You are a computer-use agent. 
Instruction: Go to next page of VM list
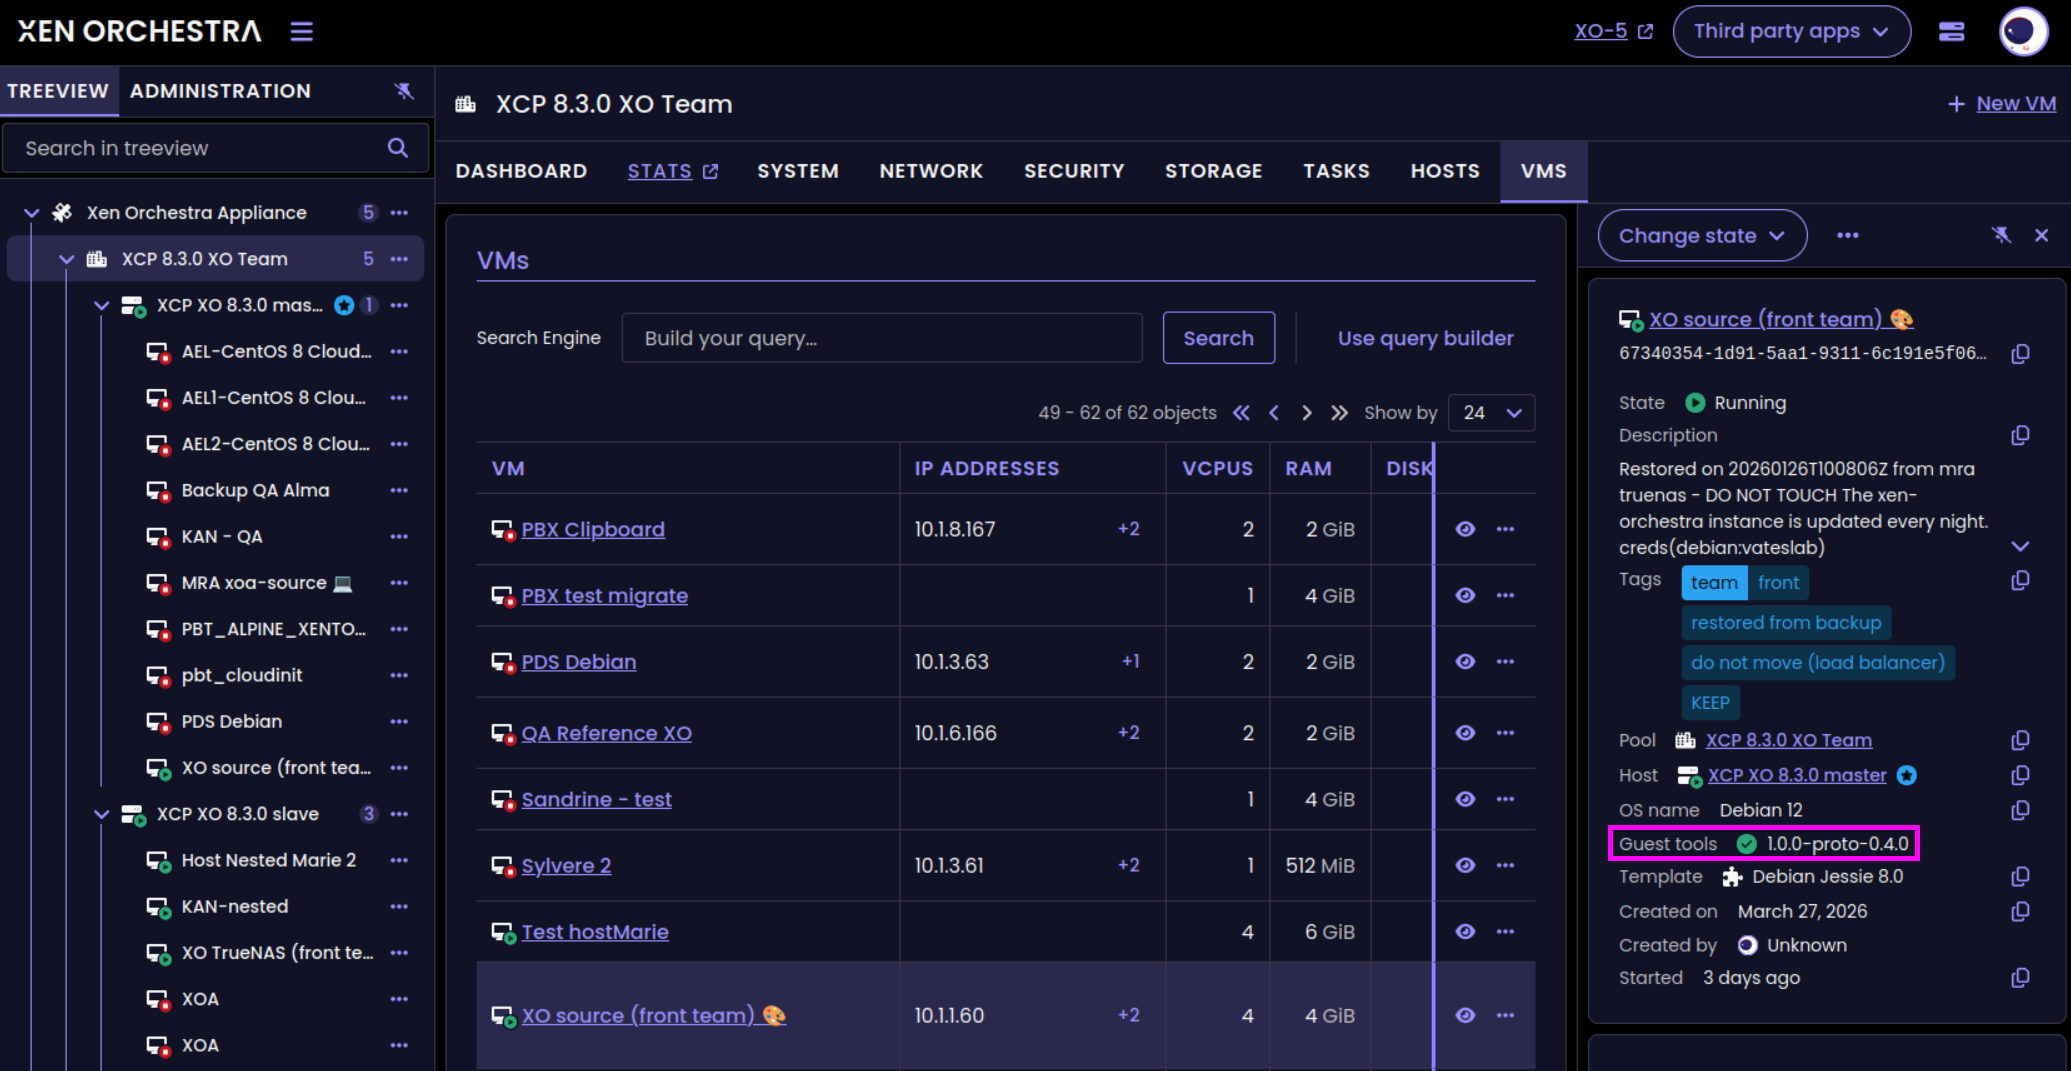[x=1307, y=413]
